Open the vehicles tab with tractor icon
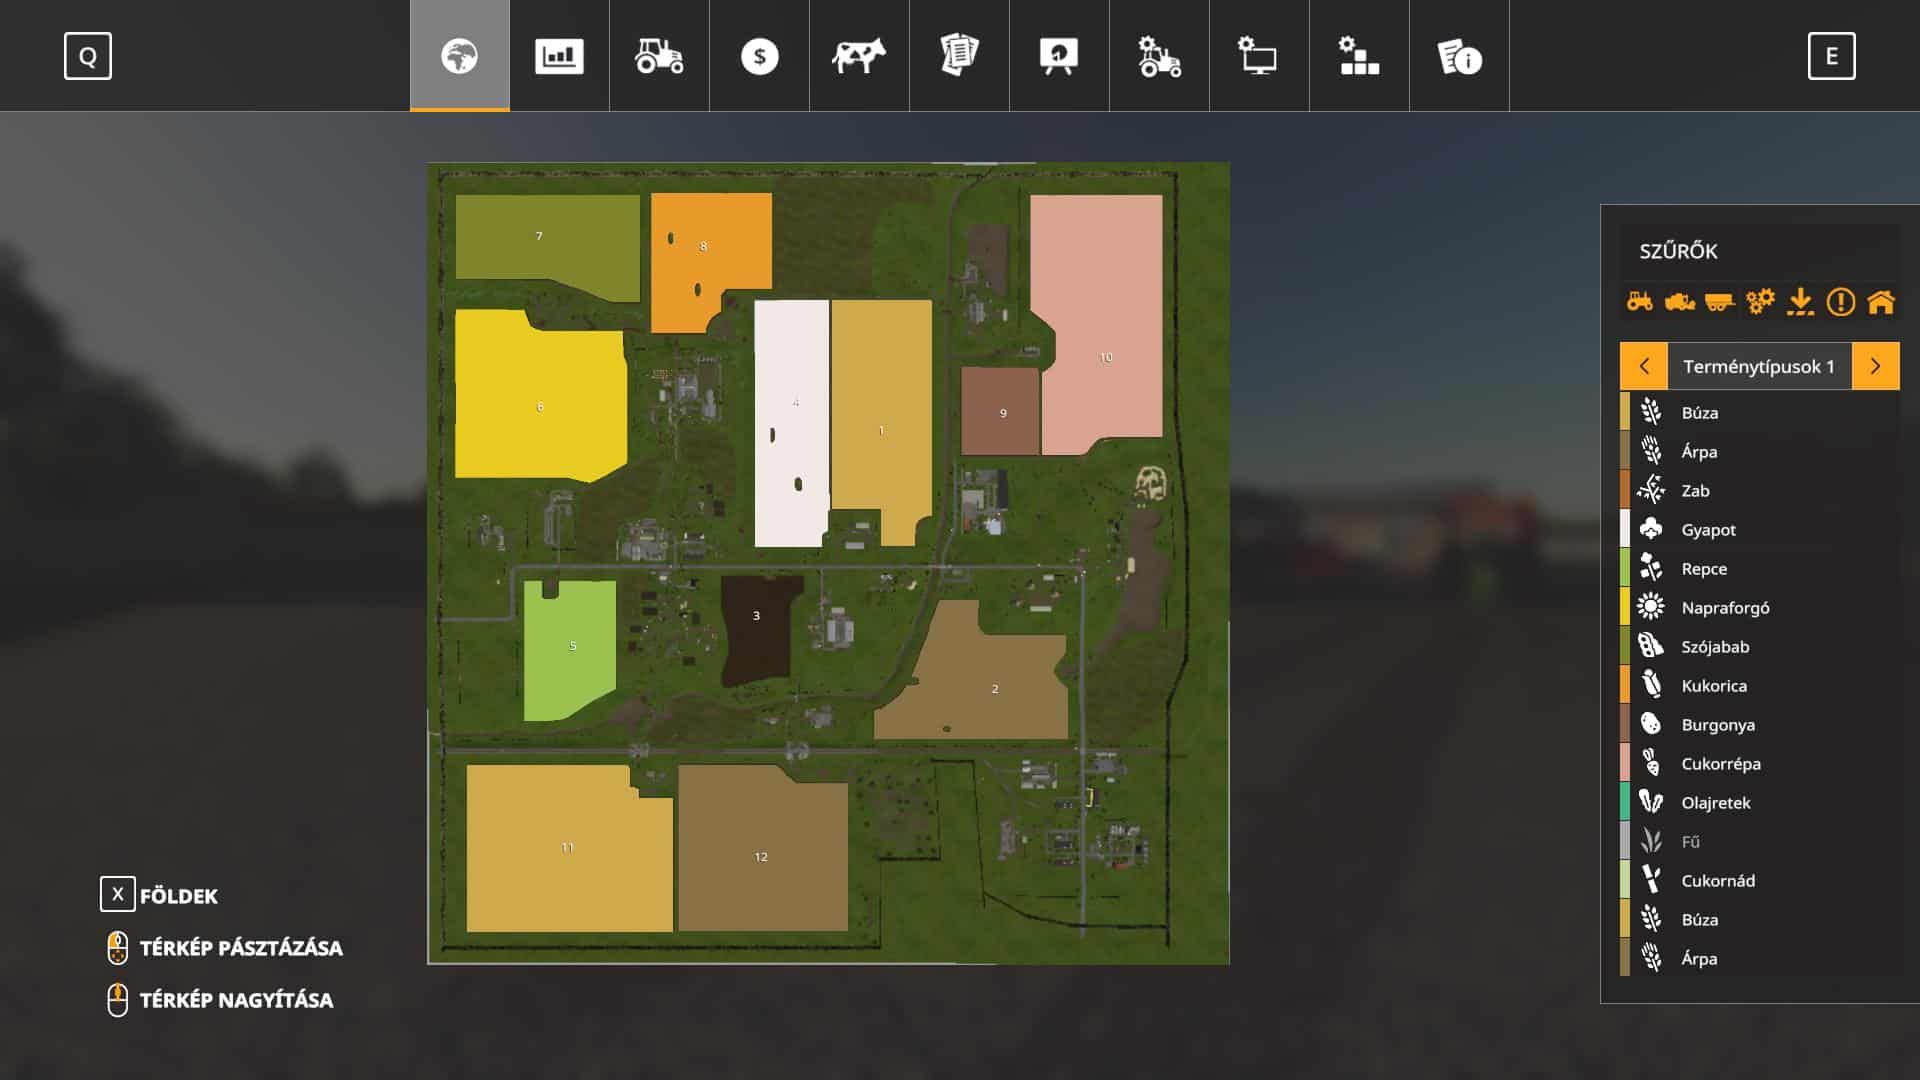This screenshot has height=1080, width=1920. click(659, 56)
